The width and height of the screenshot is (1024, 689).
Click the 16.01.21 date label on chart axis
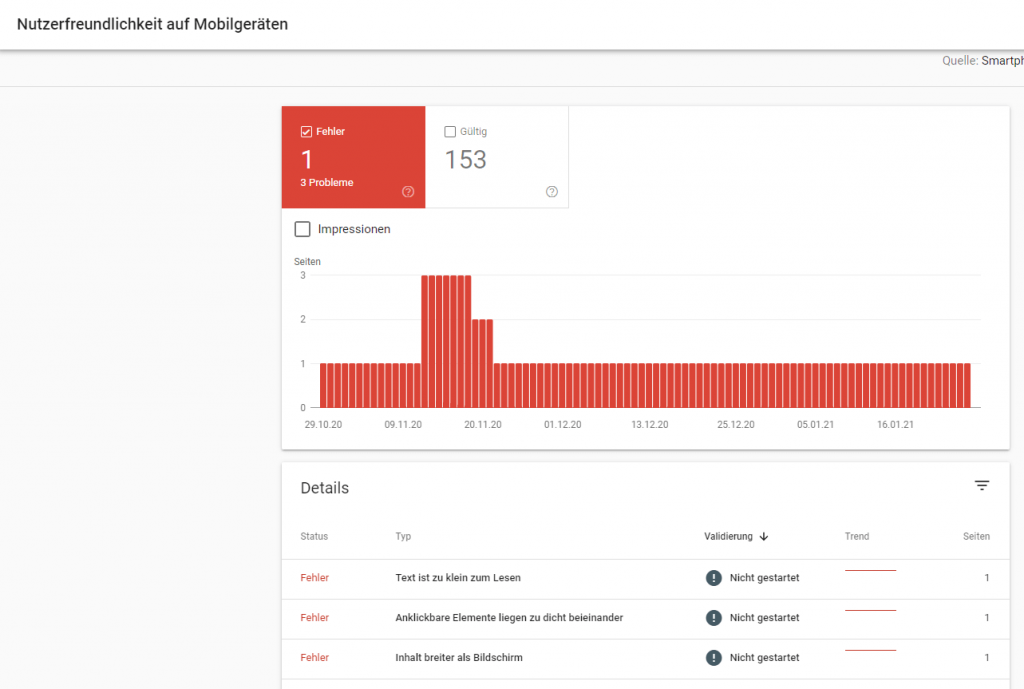pos(895,425)
